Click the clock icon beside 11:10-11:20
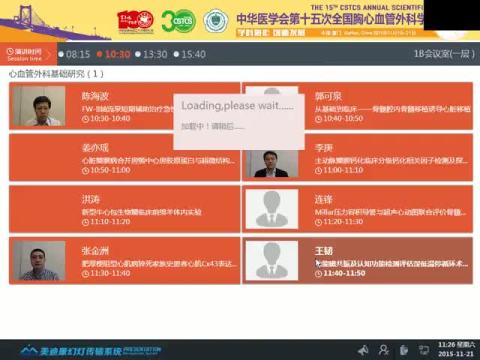480x360 pixels. (85, 222)
